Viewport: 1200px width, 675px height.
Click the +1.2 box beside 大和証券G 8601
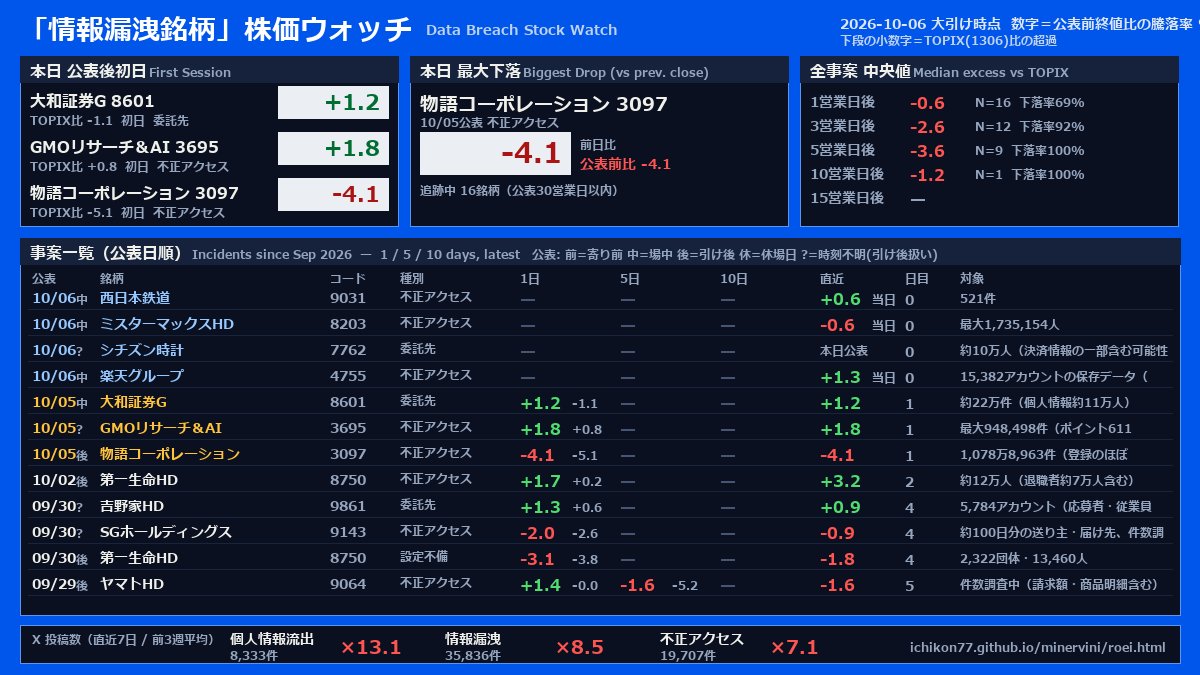pyautogui.click(x=333, y=102)
